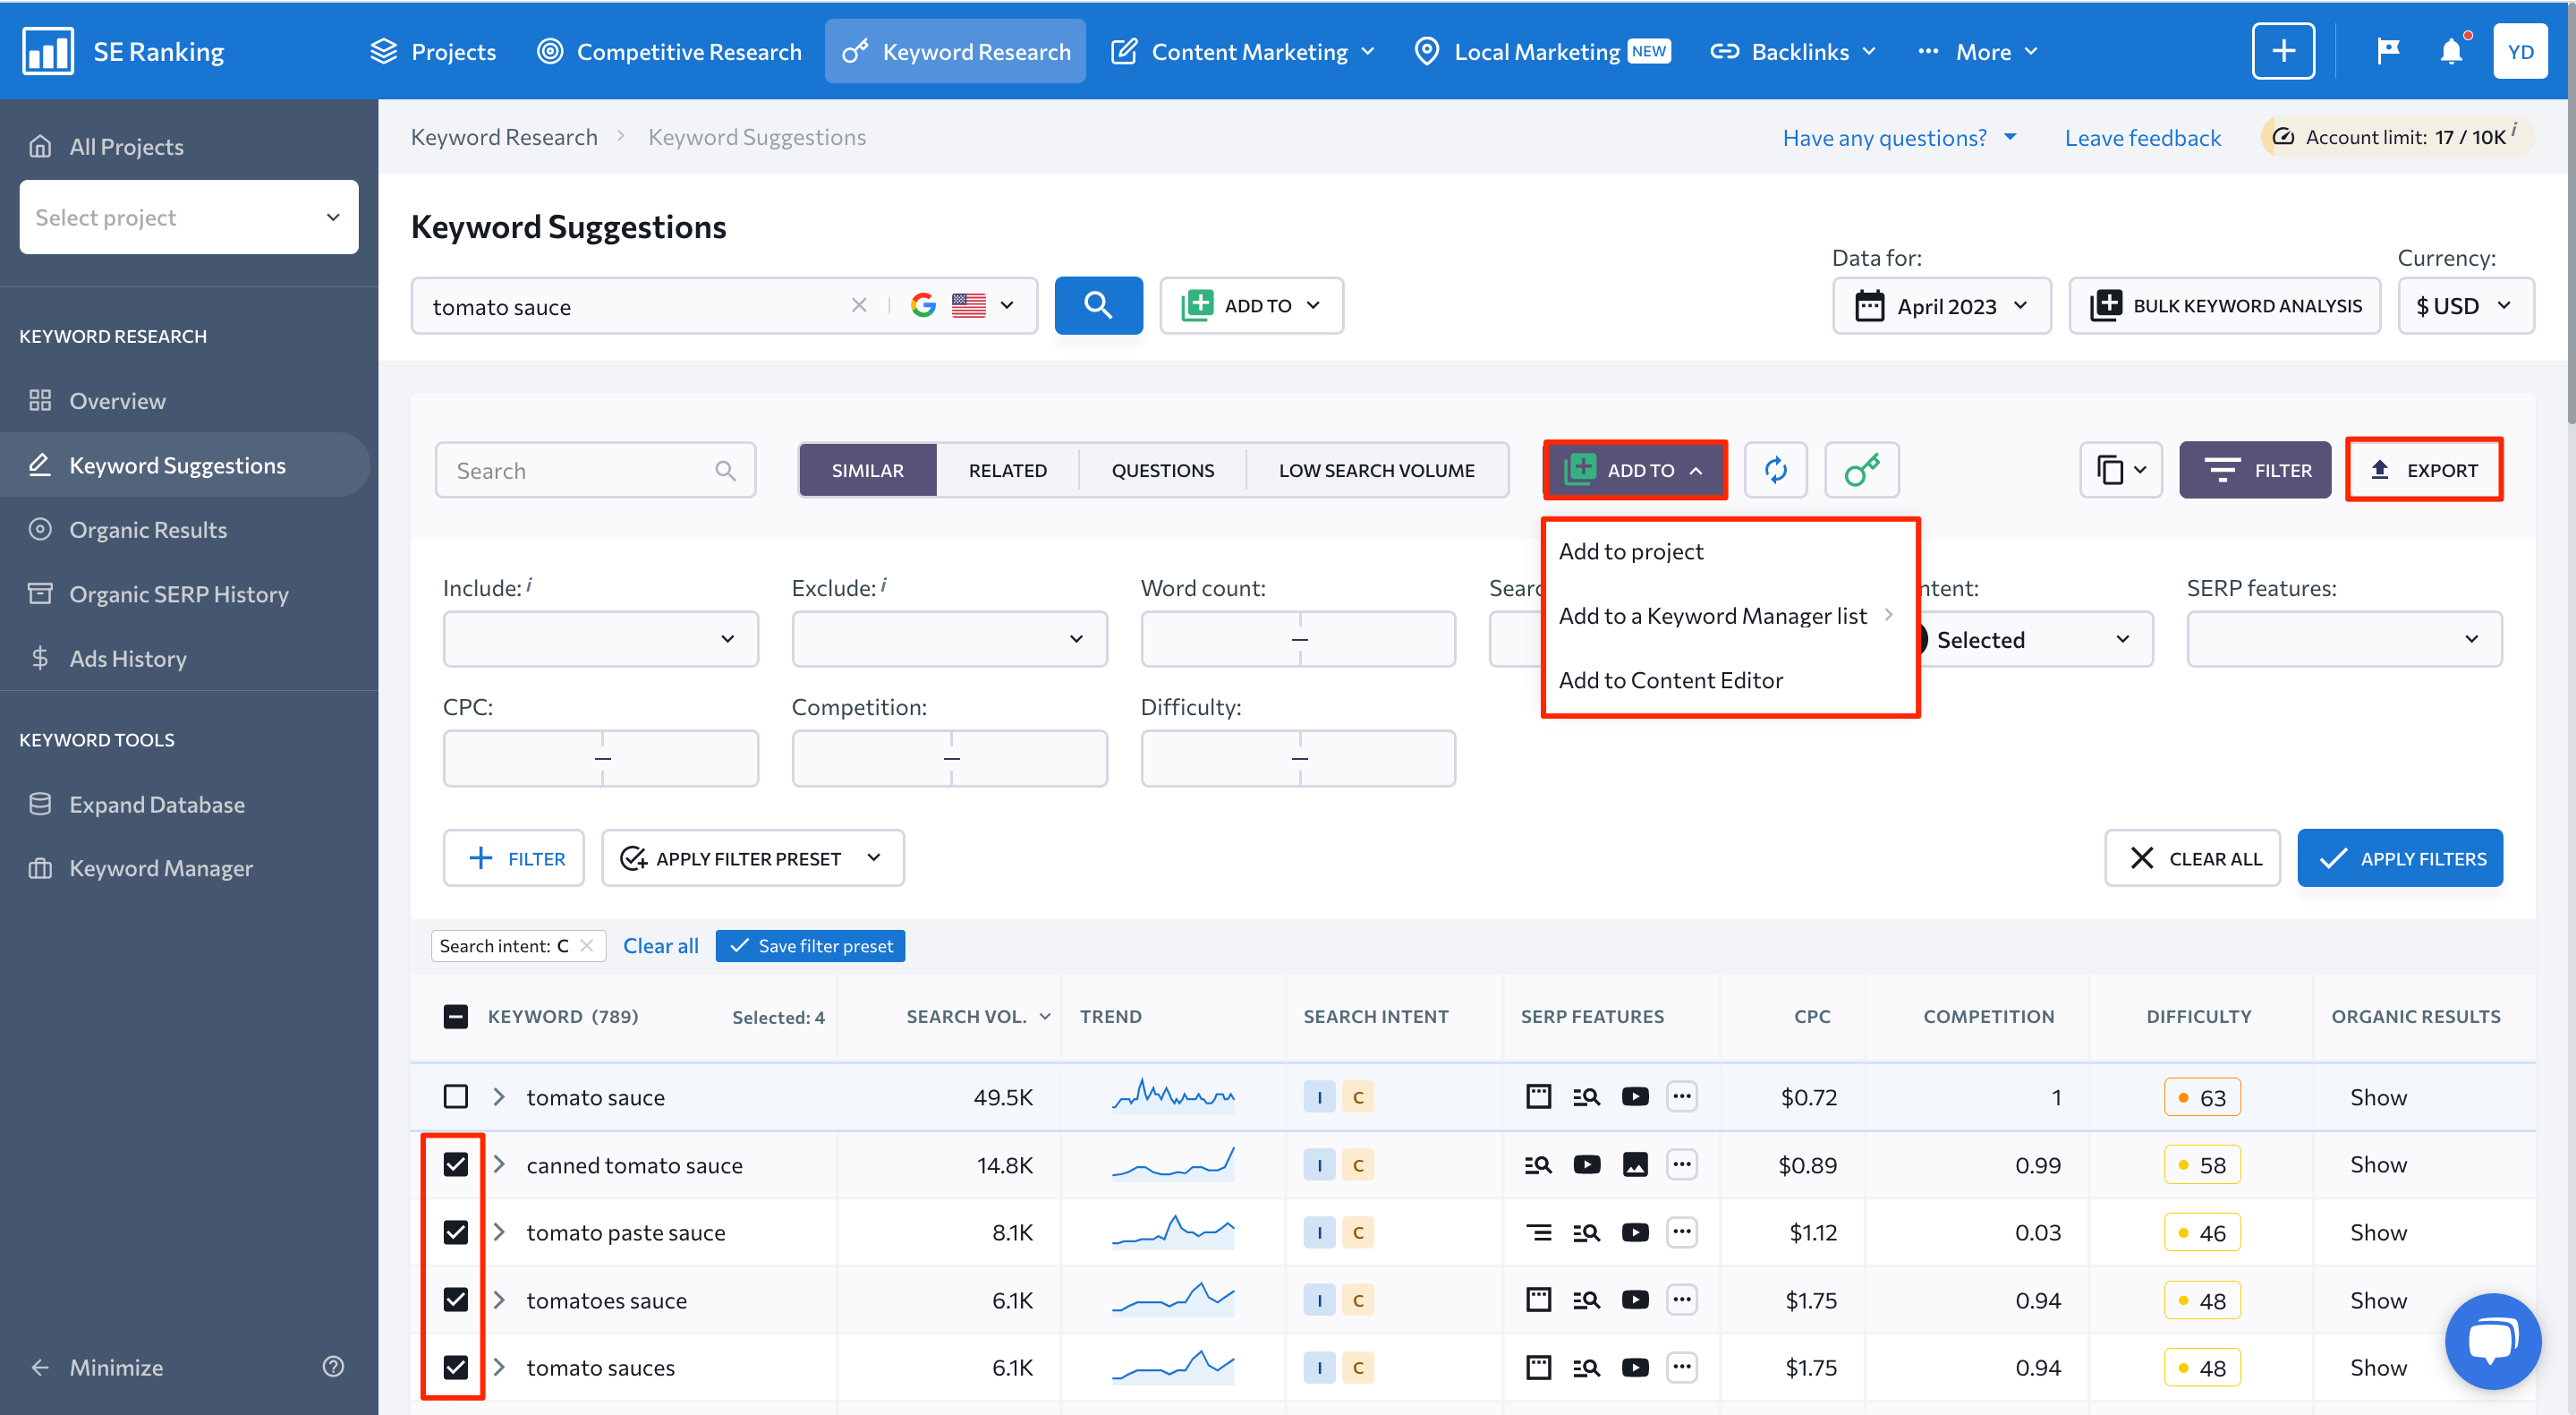
Task: Check the tomato sauce row checkbox
Action: coord(455,1097)
